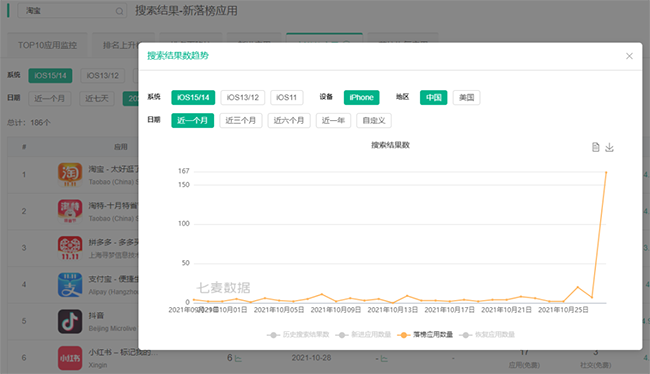The image size is (650, 374).
Task: Click the 淘宝 search input field
Action: tap(72, 11)
